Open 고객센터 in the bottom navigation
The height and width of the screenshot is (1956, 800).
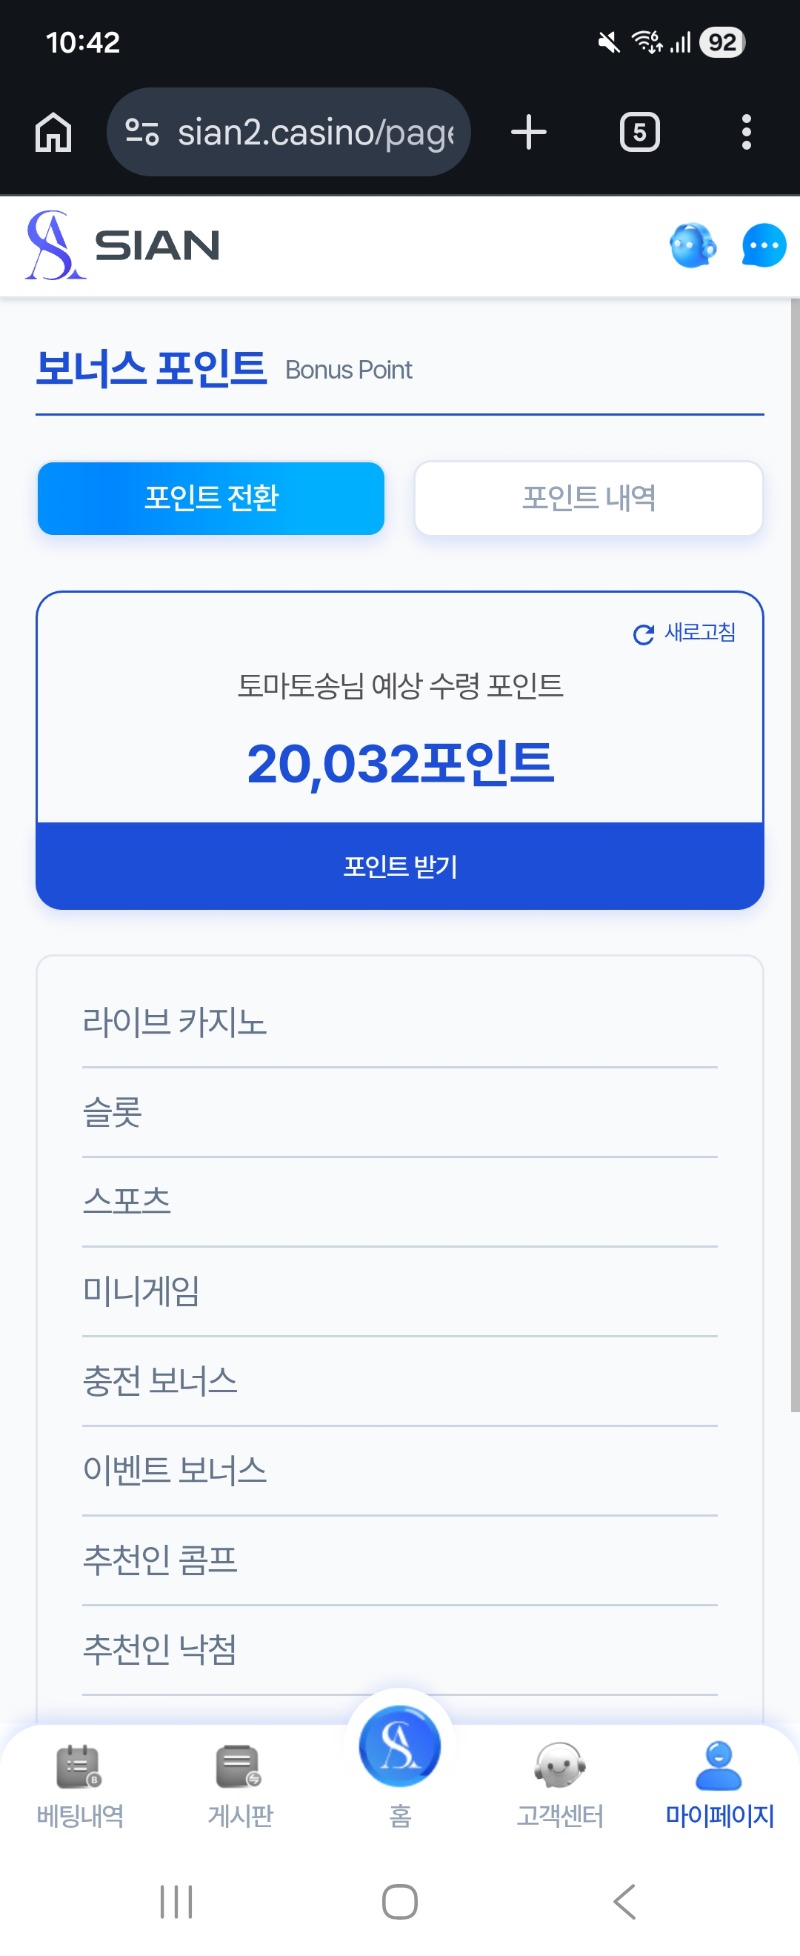point(560,1786)
